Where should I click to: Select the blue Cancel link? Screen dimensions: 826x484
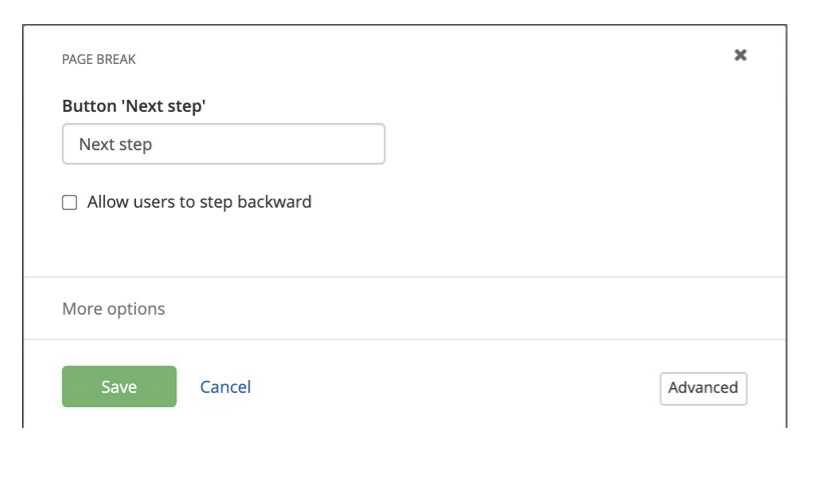(225, 387)
